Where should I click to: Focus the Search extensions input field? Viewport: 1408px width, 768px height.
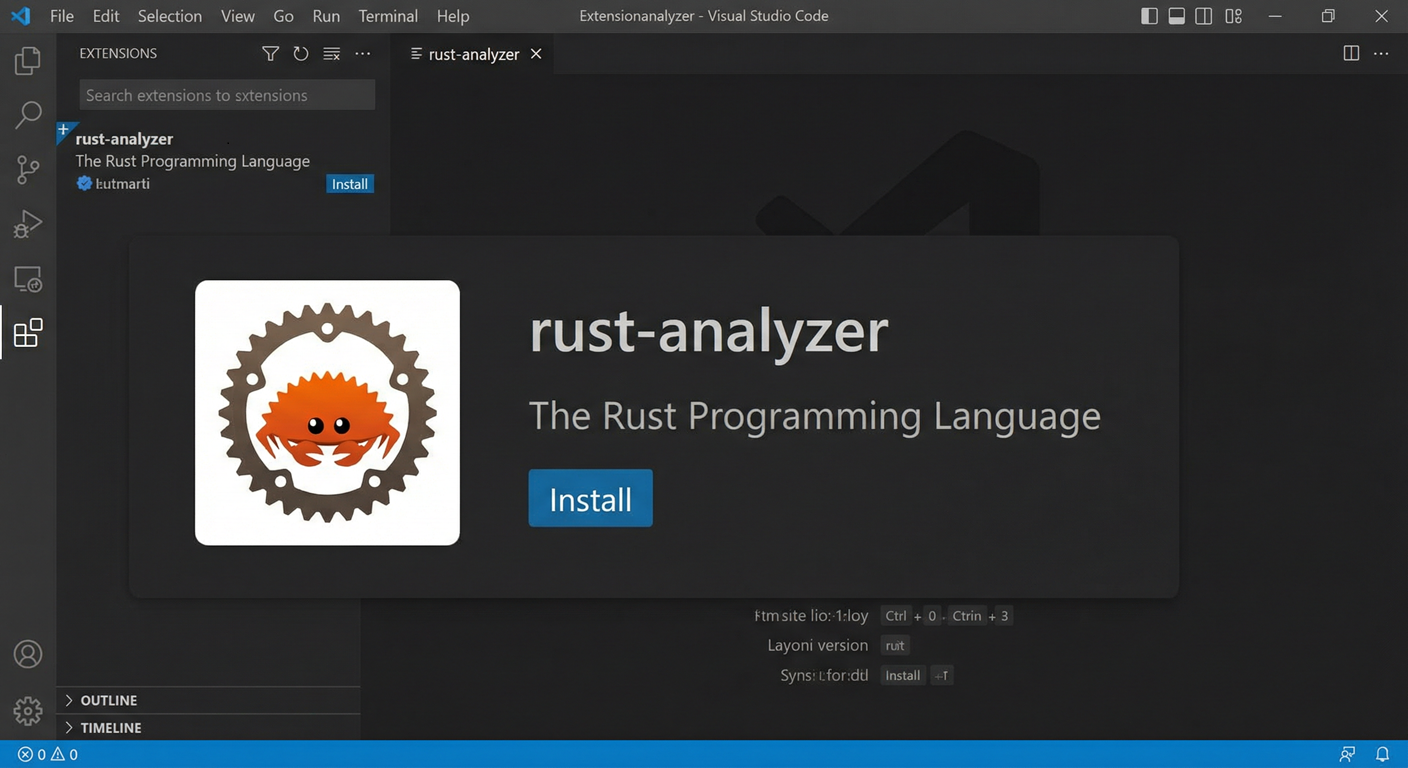[x=227, y=95]
